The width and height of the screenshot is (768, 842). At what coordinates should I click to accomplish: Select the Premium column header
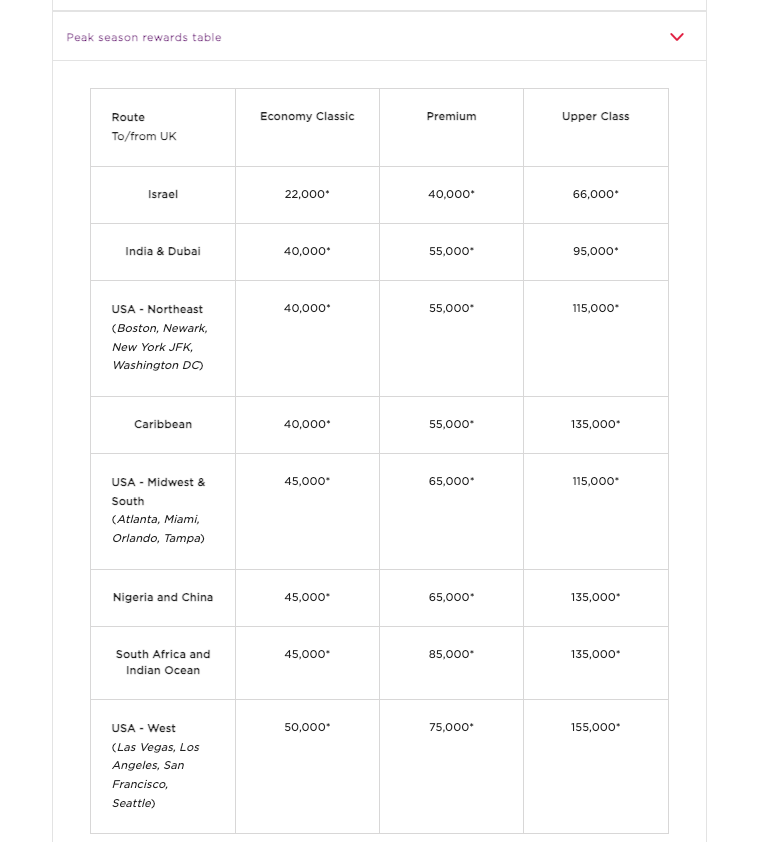point(451,116)
